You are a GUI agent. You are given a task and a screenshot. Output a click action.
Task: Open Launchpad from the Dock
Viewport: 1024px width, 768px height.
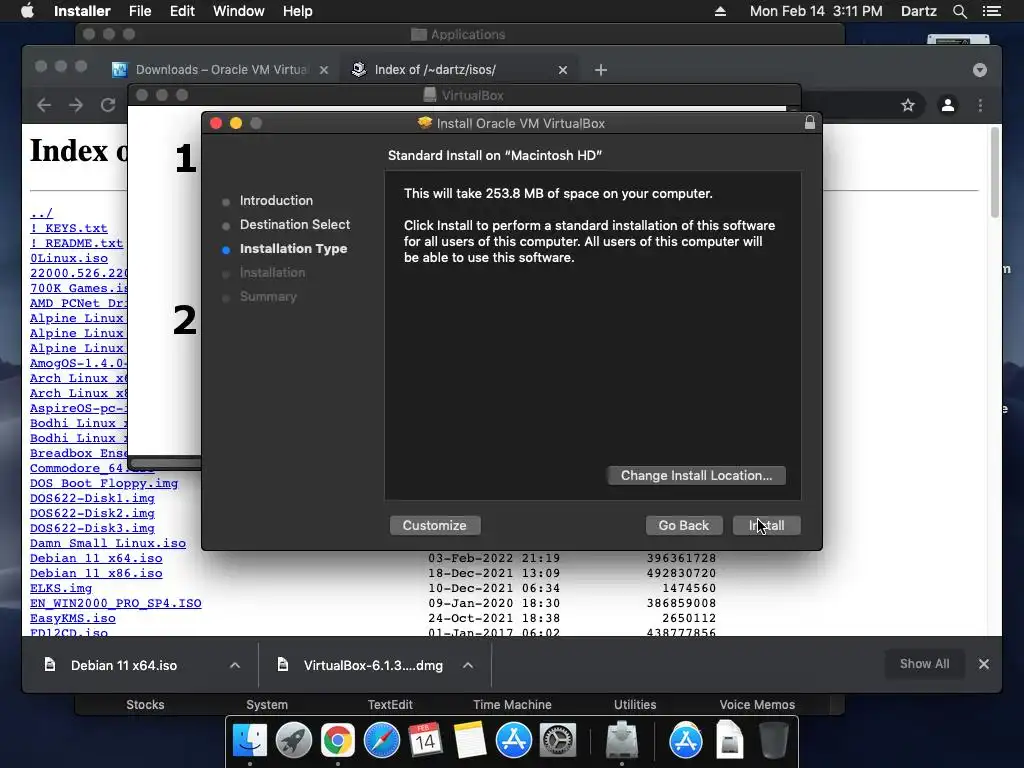coord(294,741)
